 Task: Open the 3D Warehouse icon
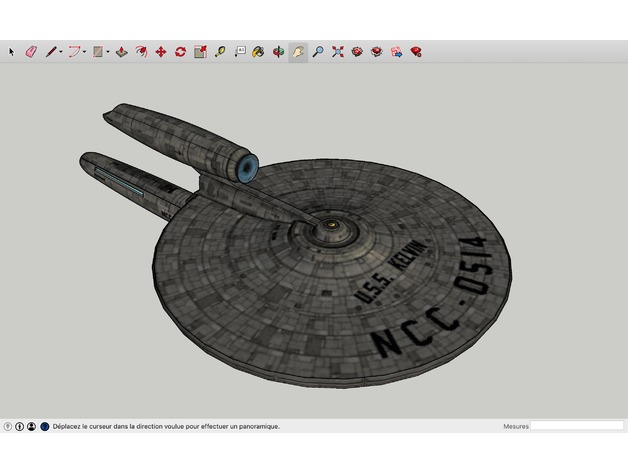coord(357,52)
